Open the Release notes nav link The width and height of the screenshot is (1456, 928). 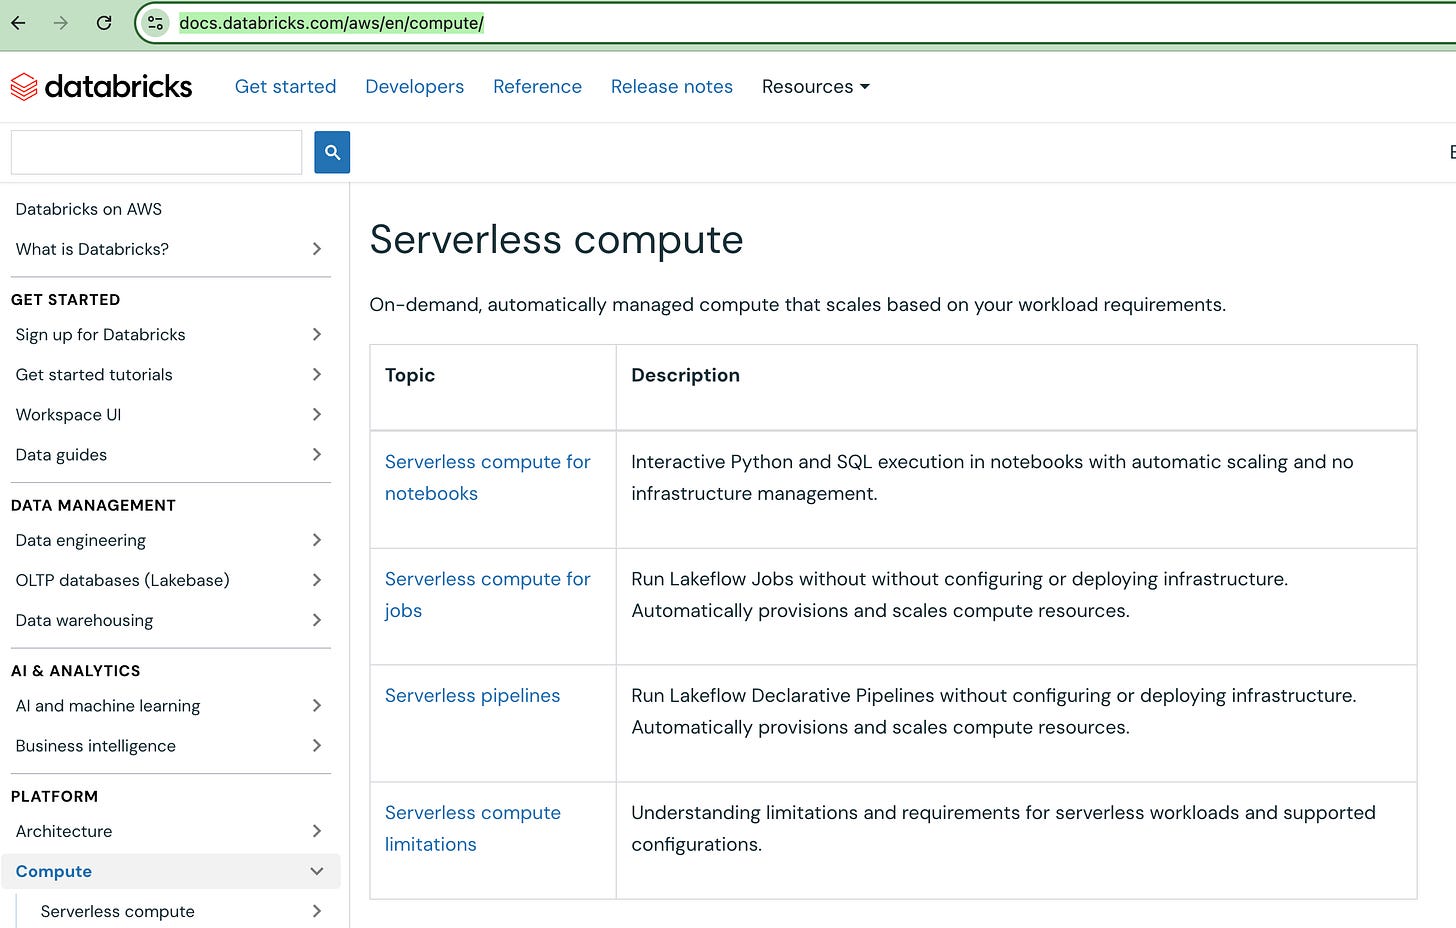[x=672, y=87]
